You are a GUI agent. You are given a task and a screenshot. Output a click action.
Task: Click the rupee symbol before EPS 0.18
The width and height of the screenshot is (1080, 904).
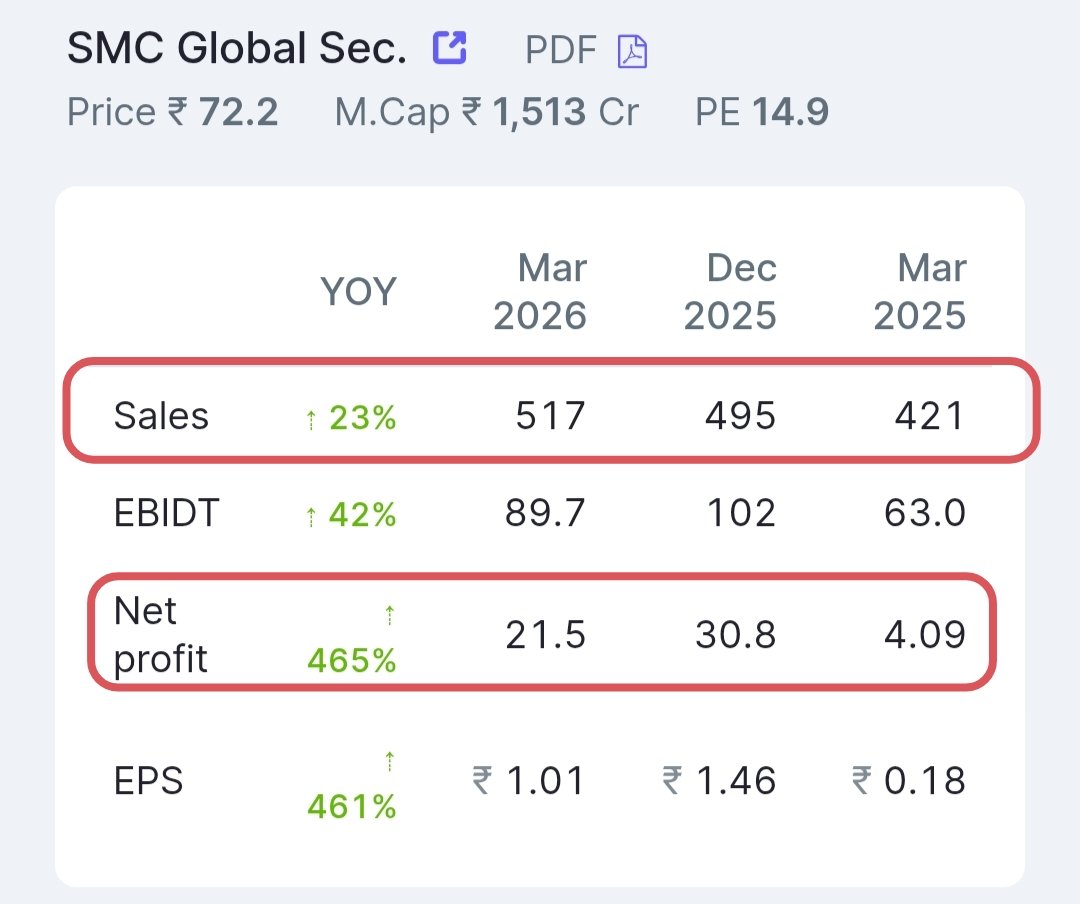pyautogui.click(x=862, y=781)
